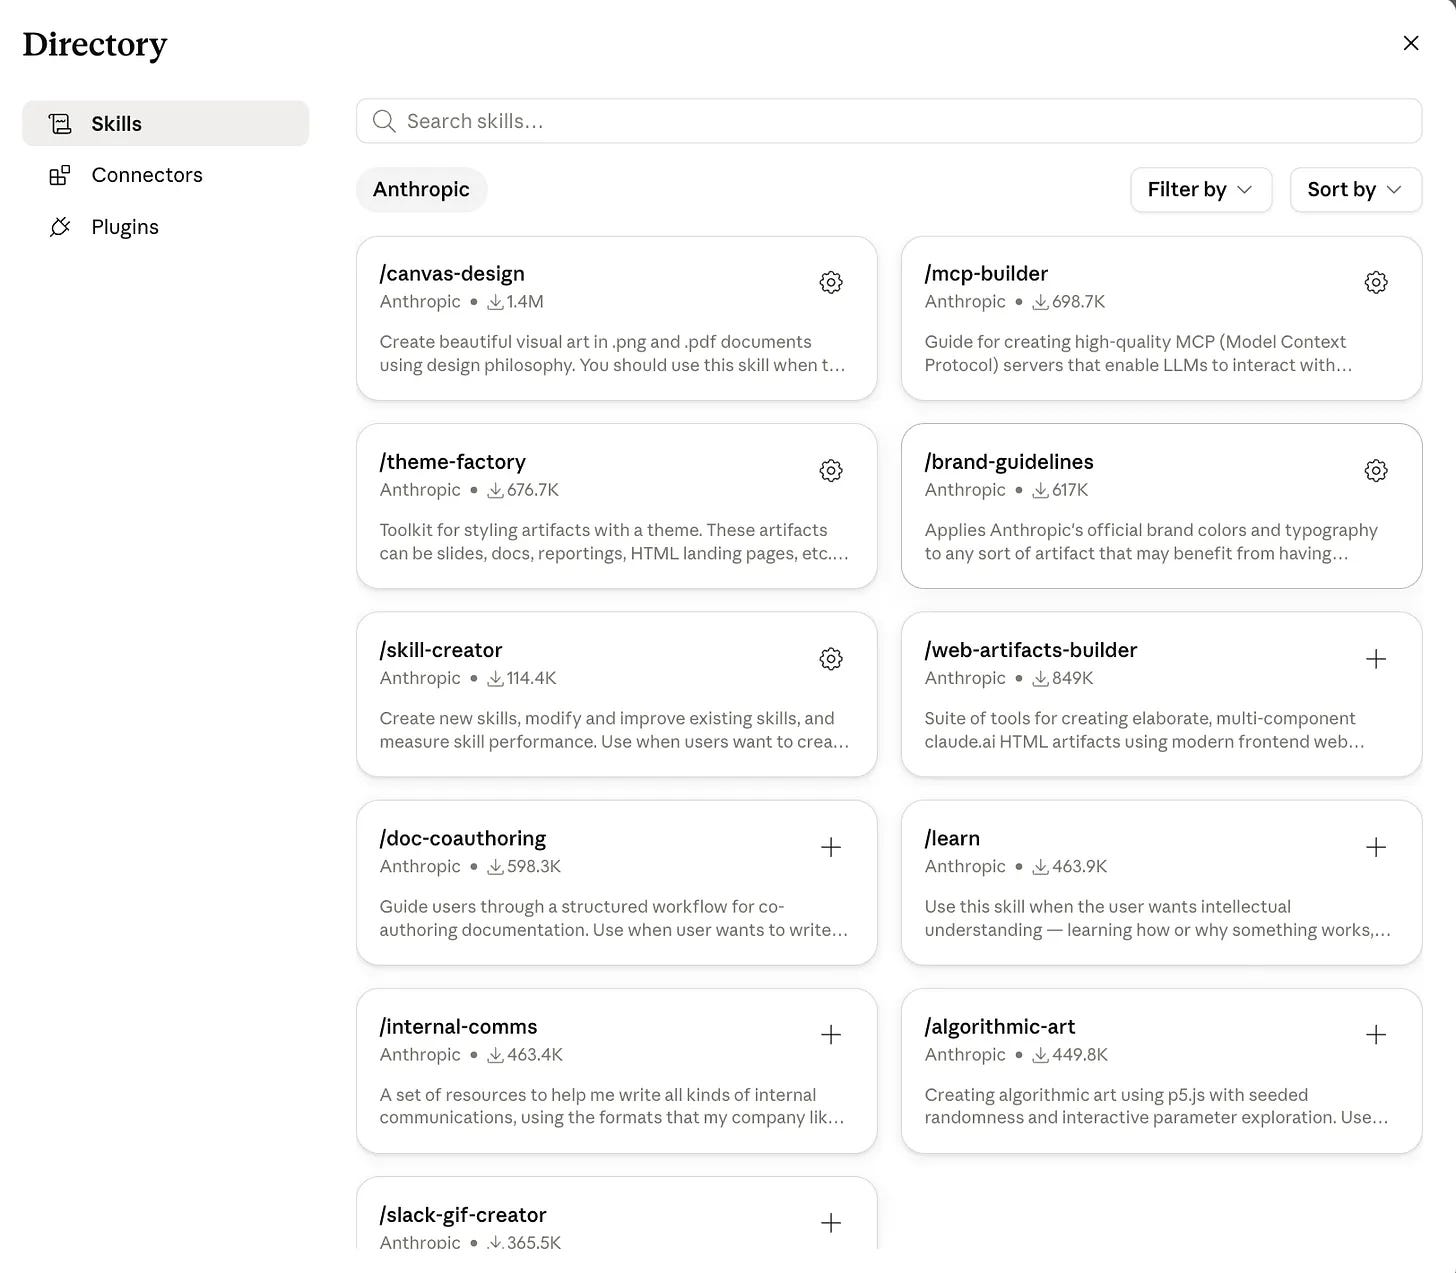Screen dimensions: 1456x1273
Task: Click the Connectors blocks icon in sidebar
Action: pyautogui.click(x=60, y=175)
